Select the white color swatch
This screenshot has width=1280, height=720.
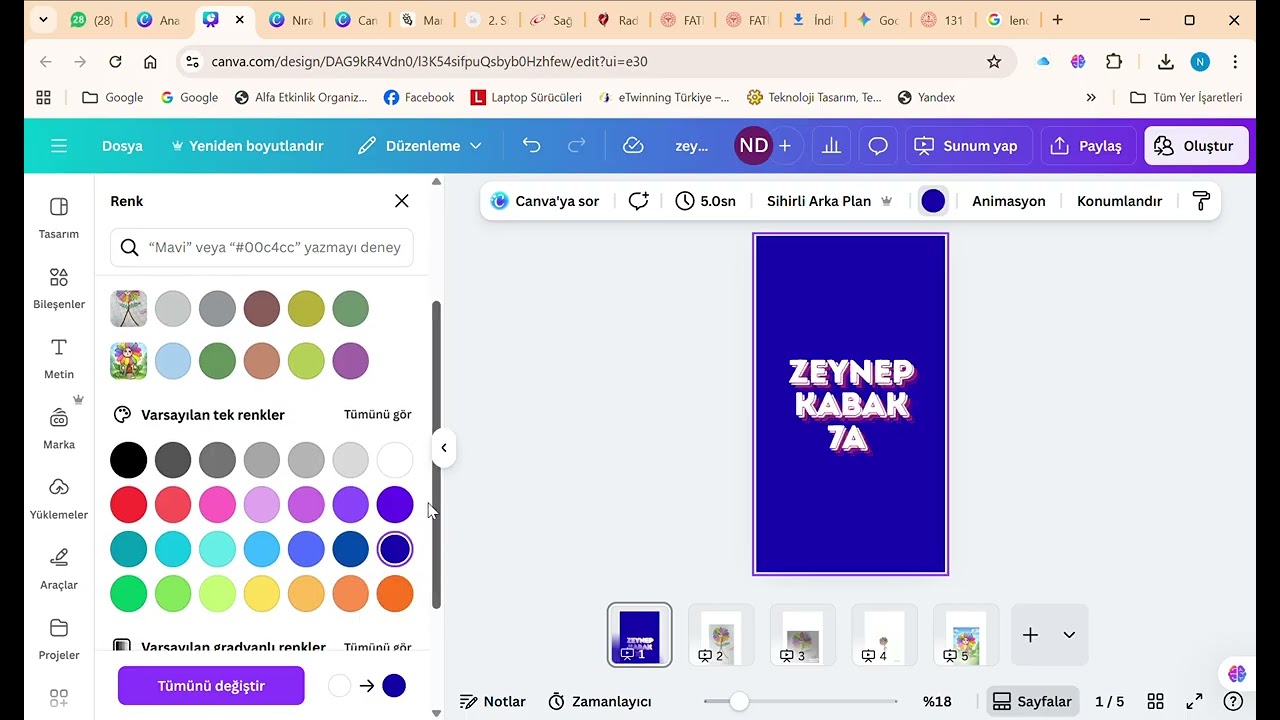click(395, 460)
